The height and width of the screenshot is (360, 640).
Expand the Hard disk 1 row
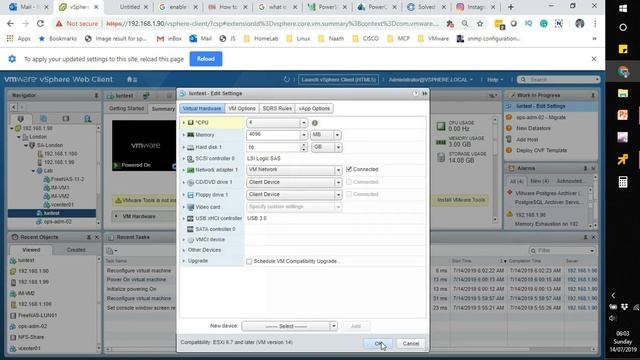coord(184,147)
